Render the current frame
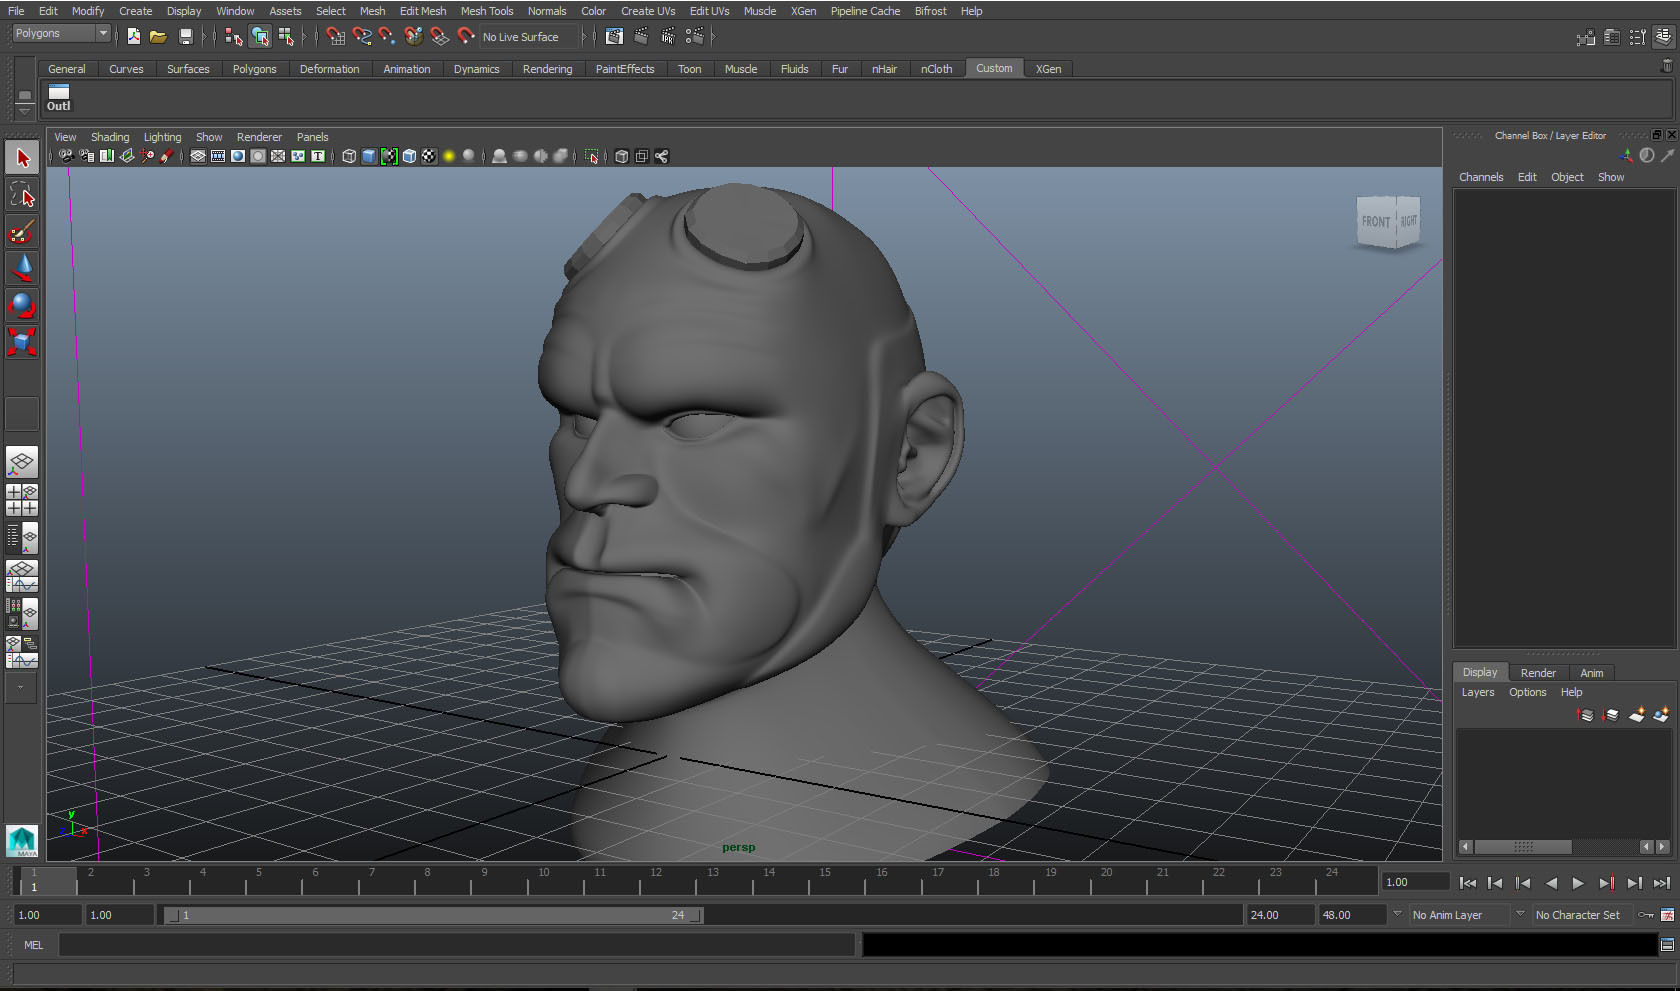The image size is (1680, 991). [x=641, y=37]
